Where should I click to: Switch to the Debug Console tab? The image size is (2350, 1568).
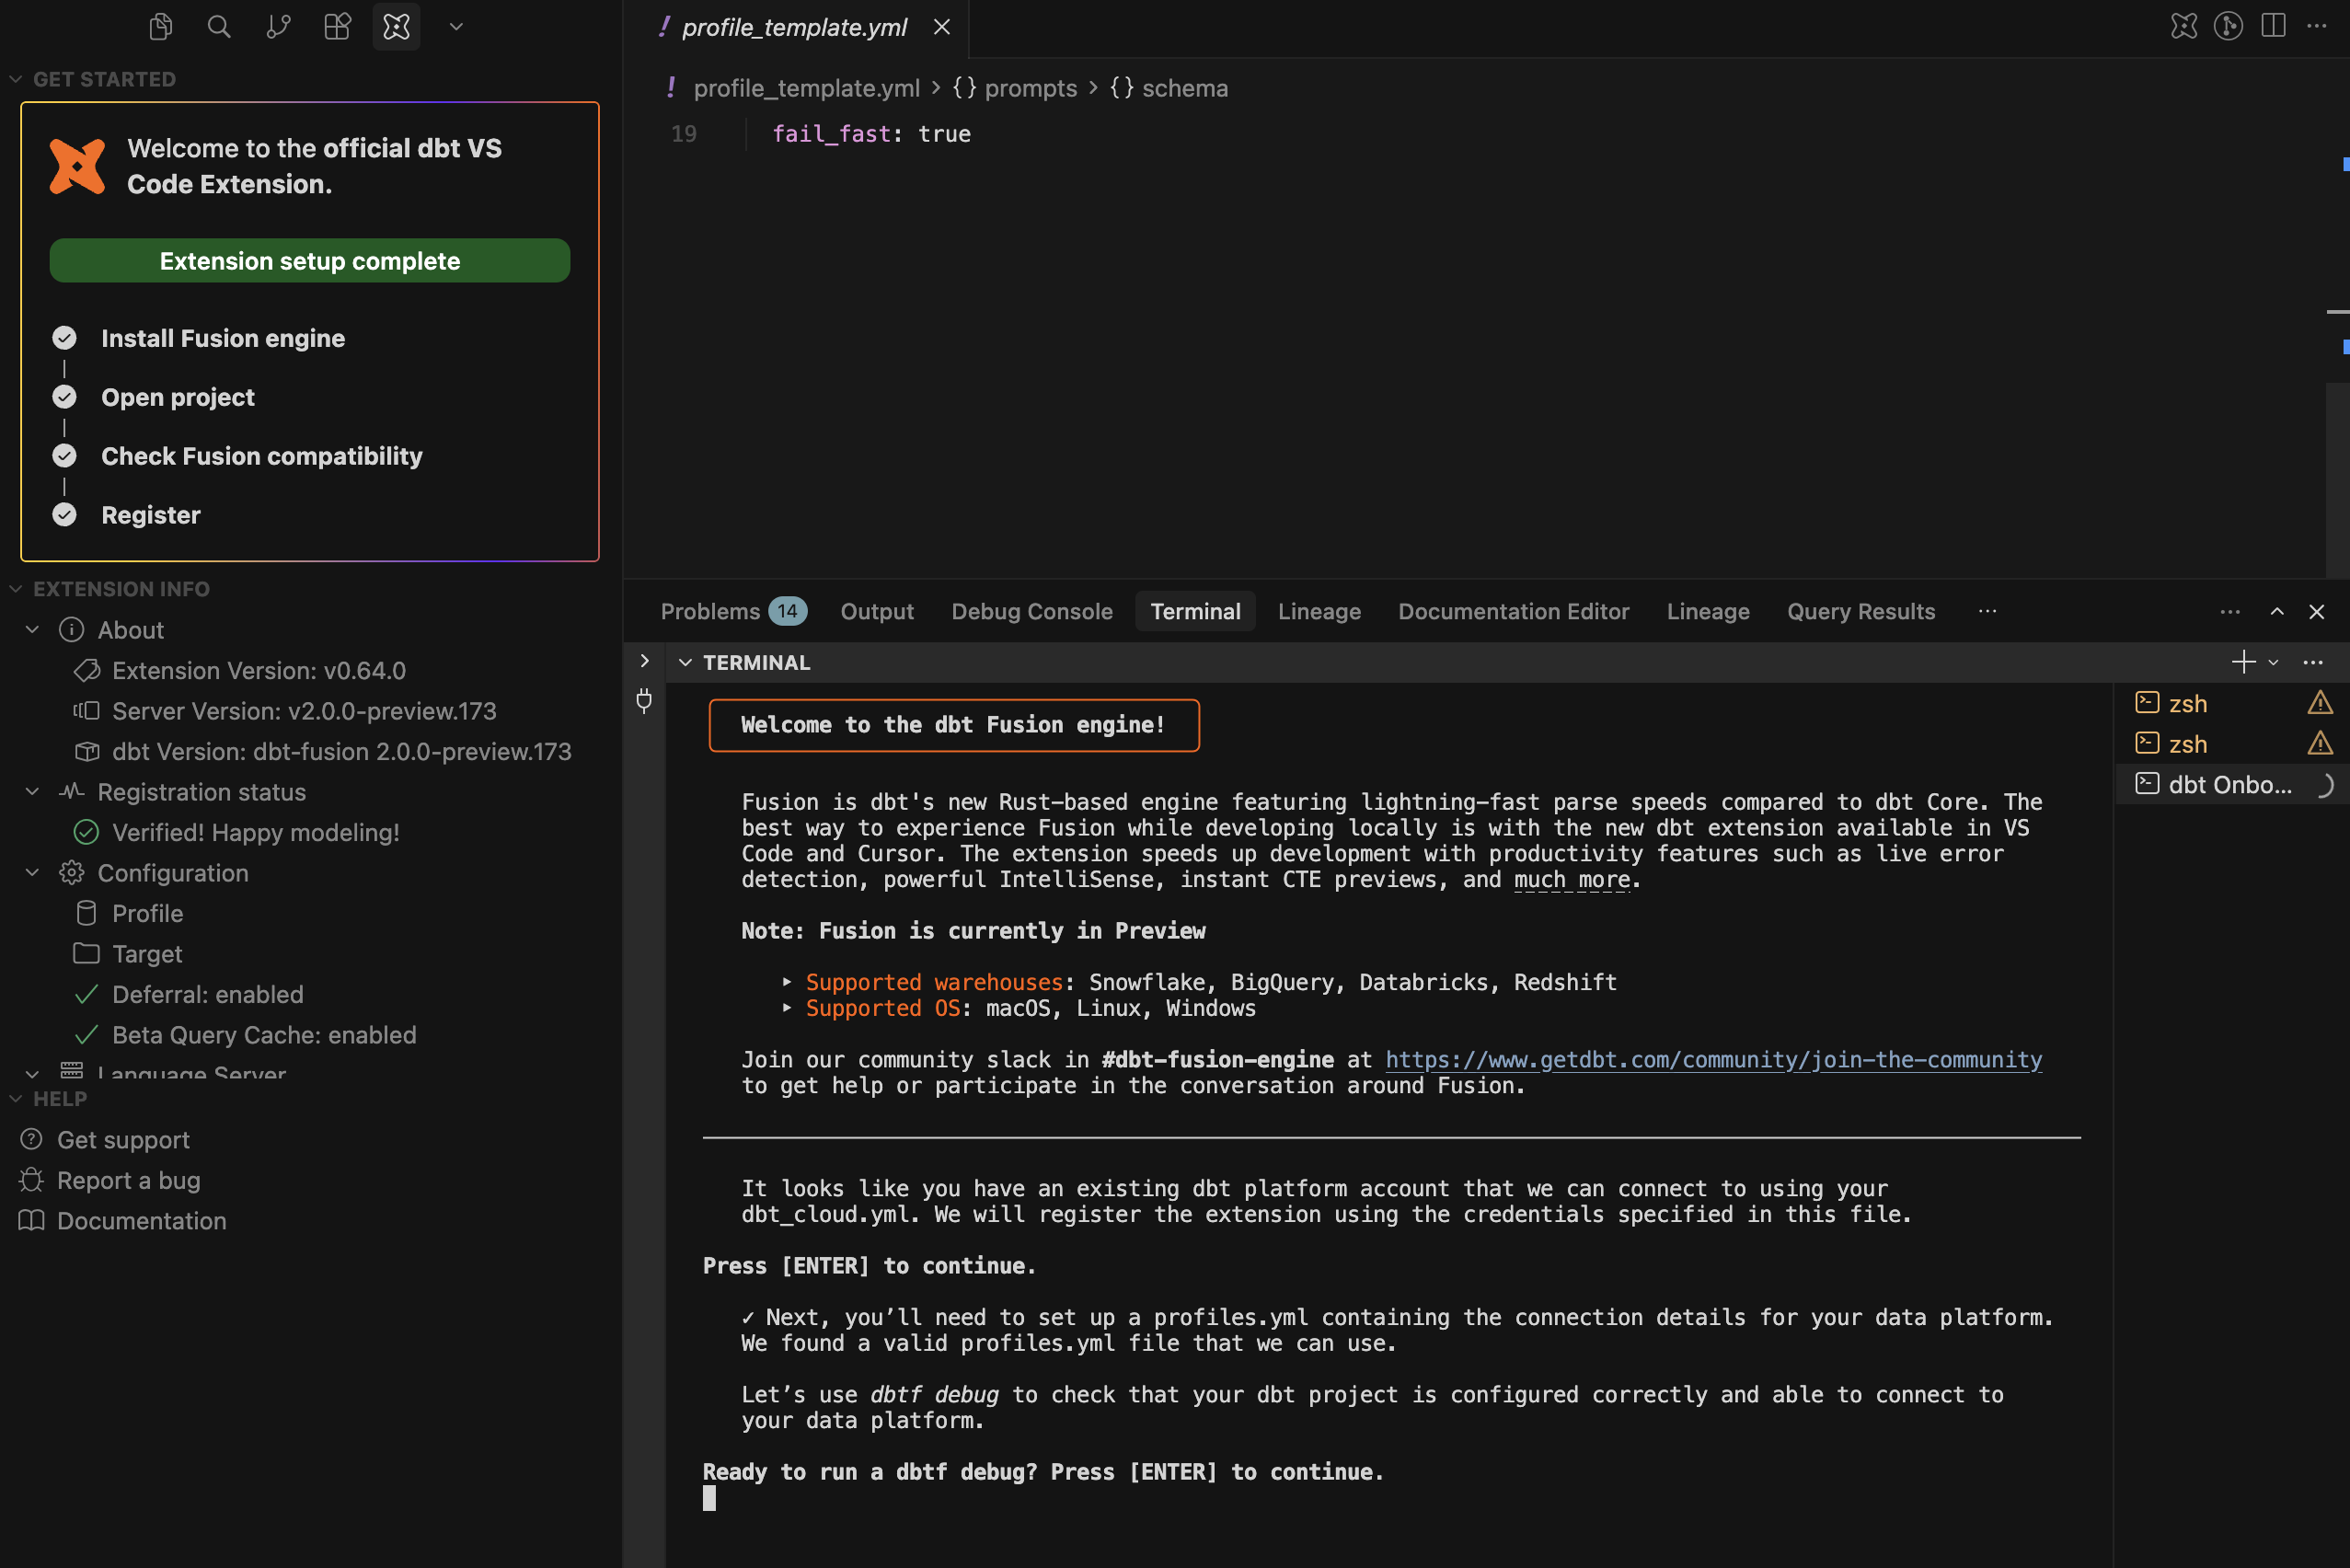1032,611
